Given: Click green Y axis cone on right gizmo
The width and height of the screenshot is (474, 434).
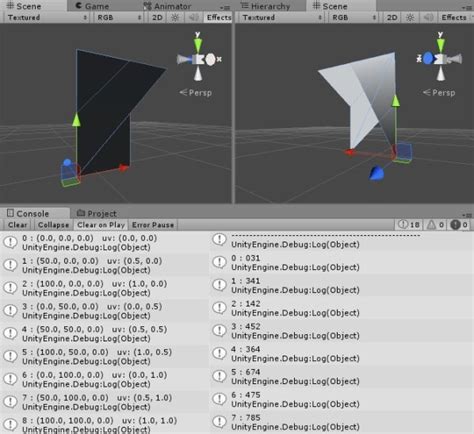Looking at the screenshot, I should coord(441,45).
